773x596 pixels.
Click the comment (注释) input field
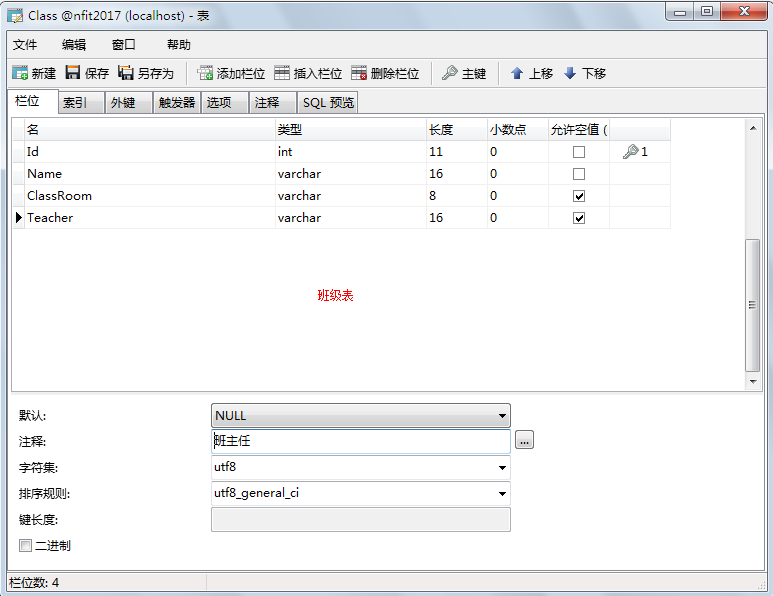361,441
